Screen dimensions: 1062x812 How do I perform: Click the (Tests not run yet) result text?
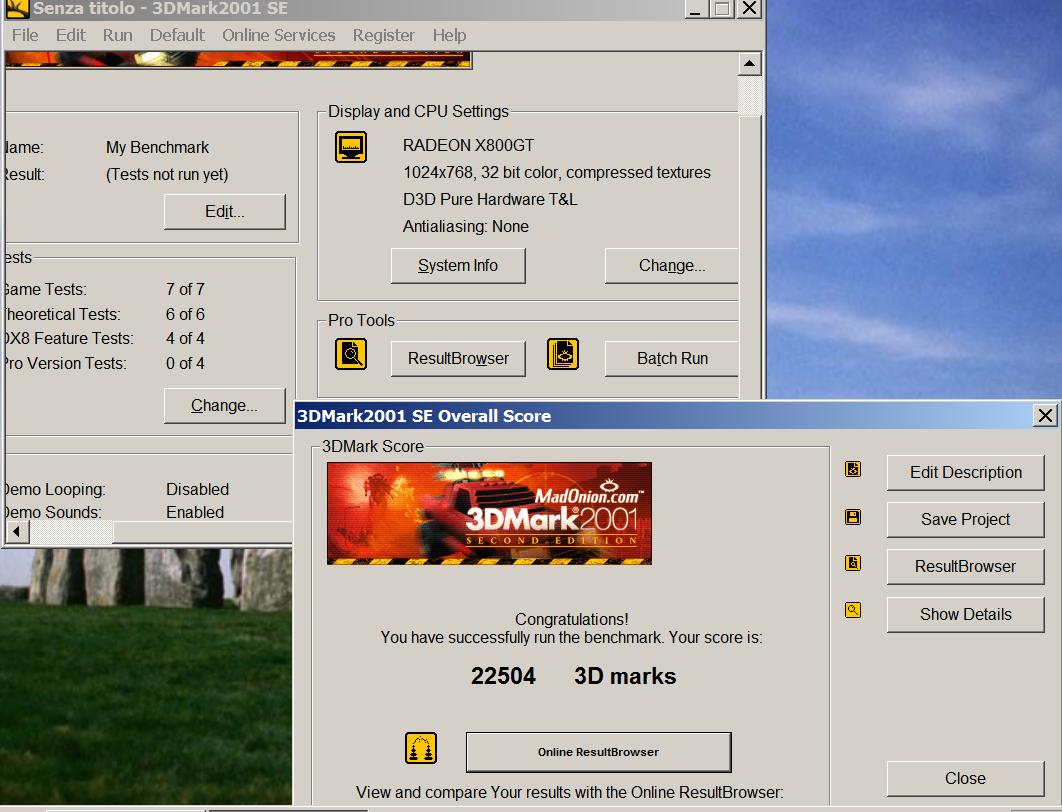(167, 175)
